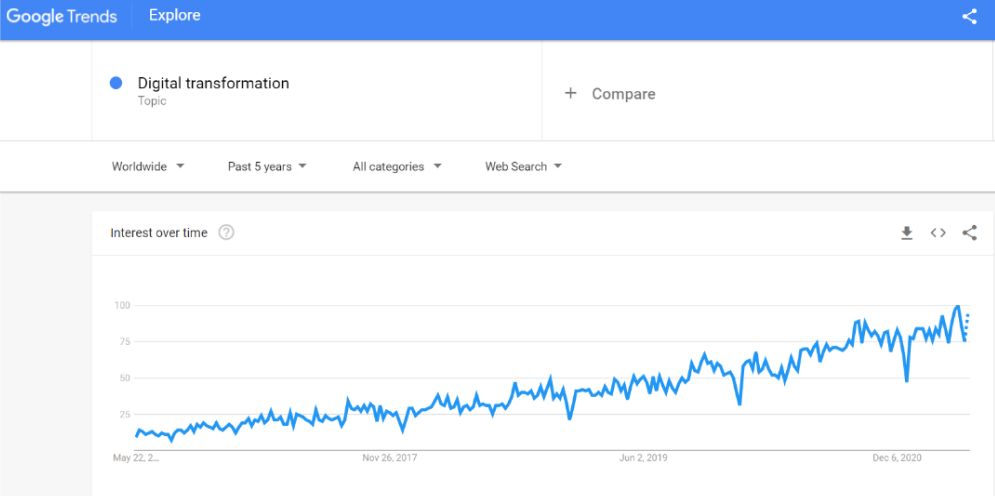Open the All categories dropdown
The width and height of the screenshot is (995, 496).
[x=397, y=166]
